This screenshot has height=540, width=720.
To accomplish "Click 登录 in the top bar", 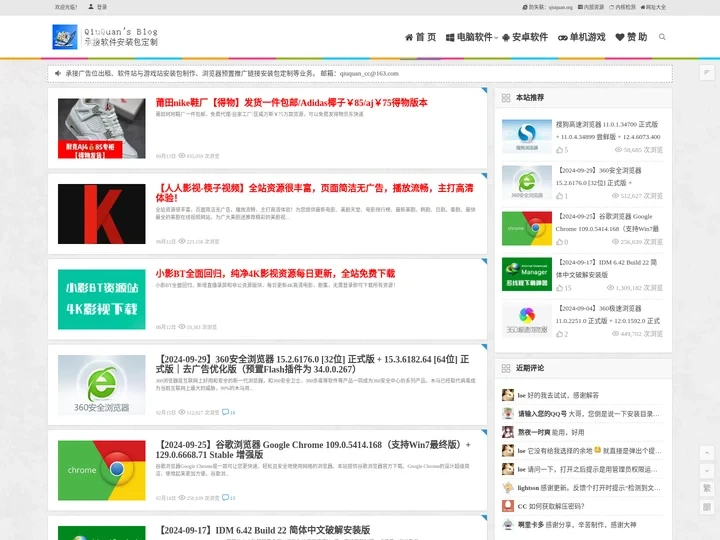I will 102,7.
